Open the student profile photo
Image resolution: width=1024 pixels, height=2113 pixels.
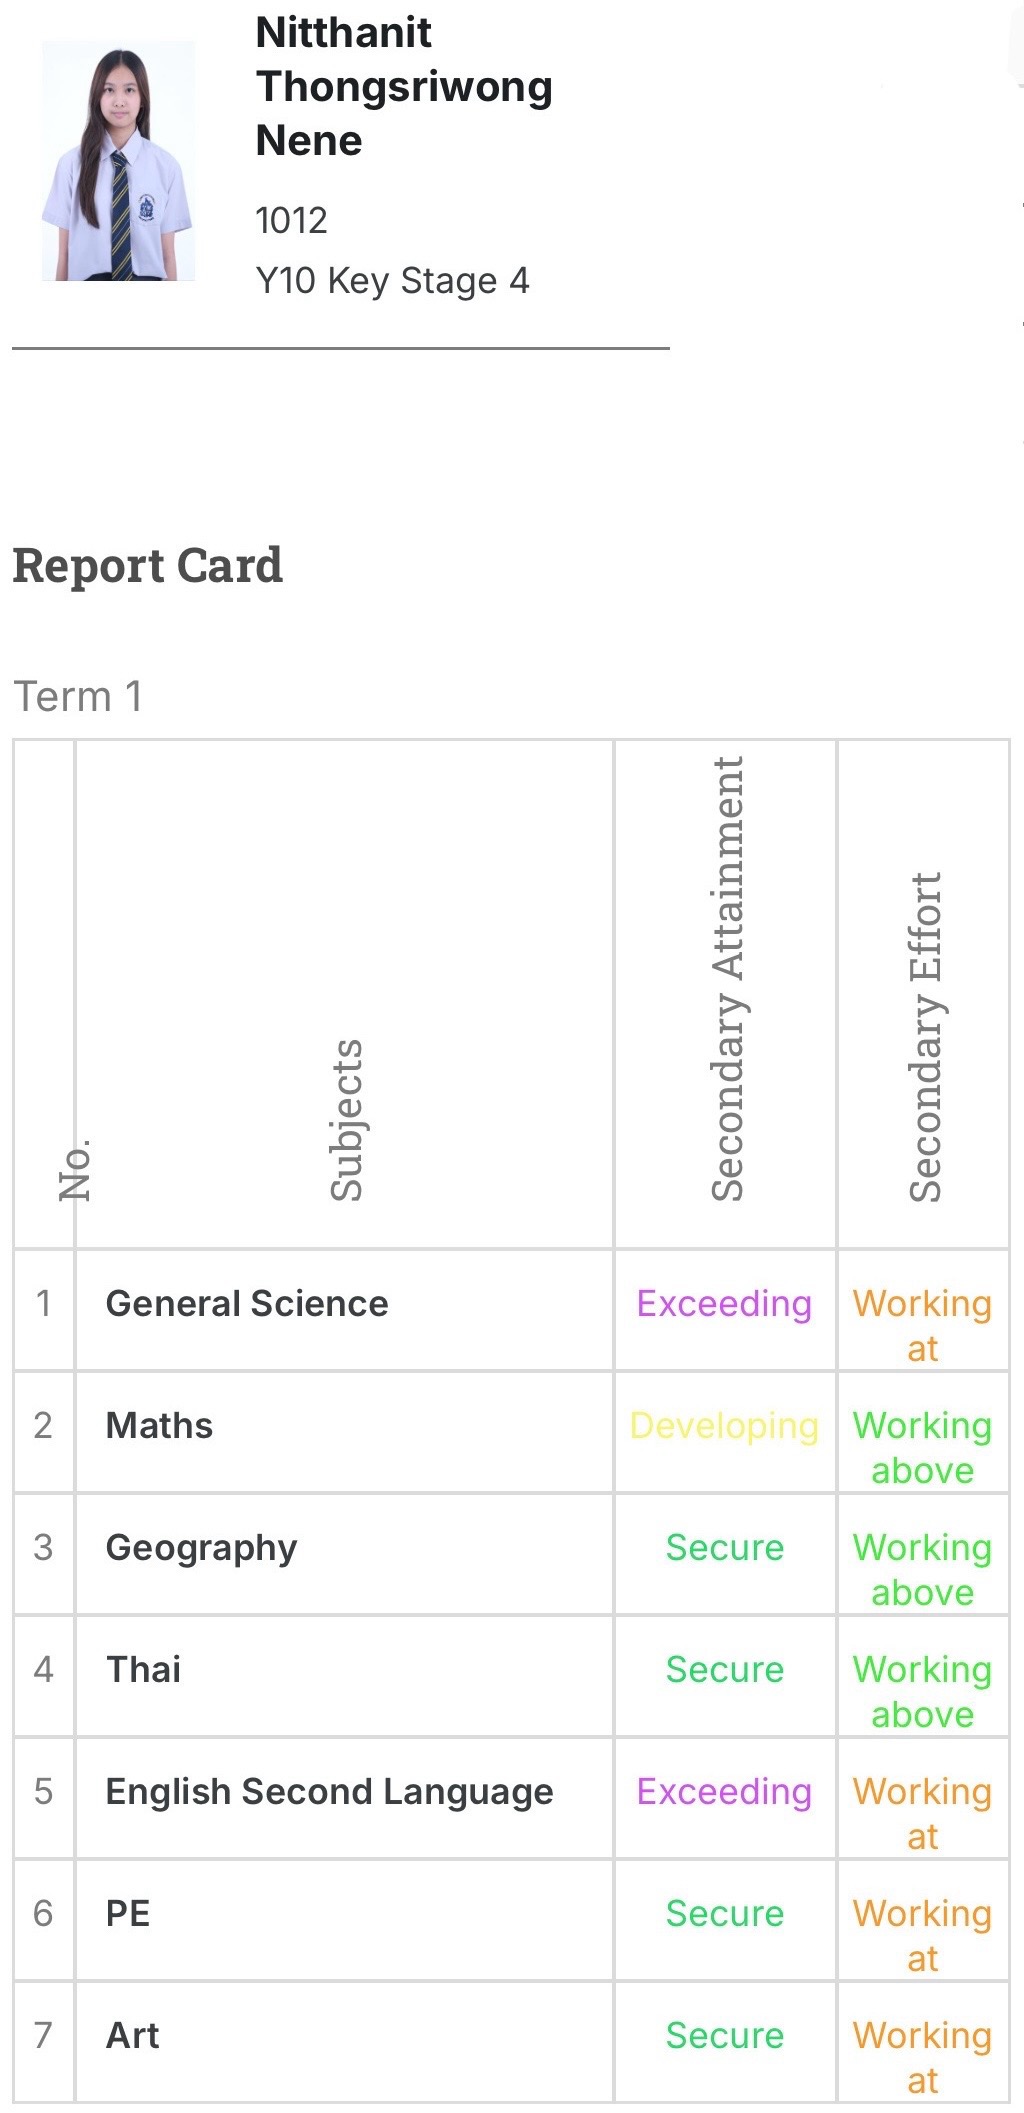tap(118, 161)
